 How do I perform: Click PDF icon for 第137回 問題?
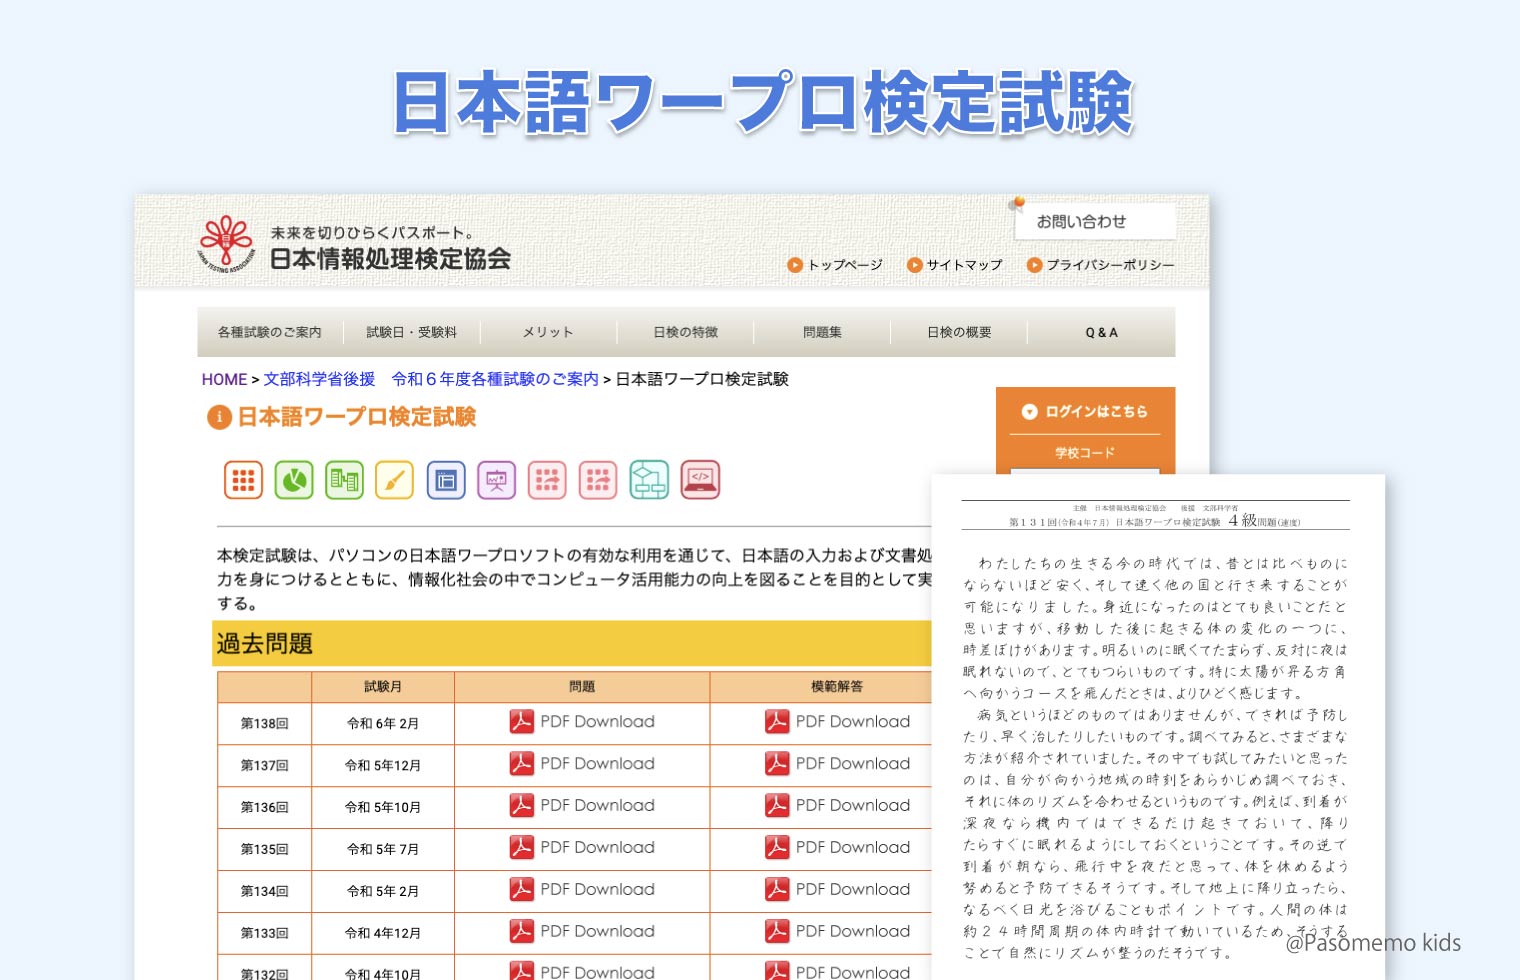522,764
